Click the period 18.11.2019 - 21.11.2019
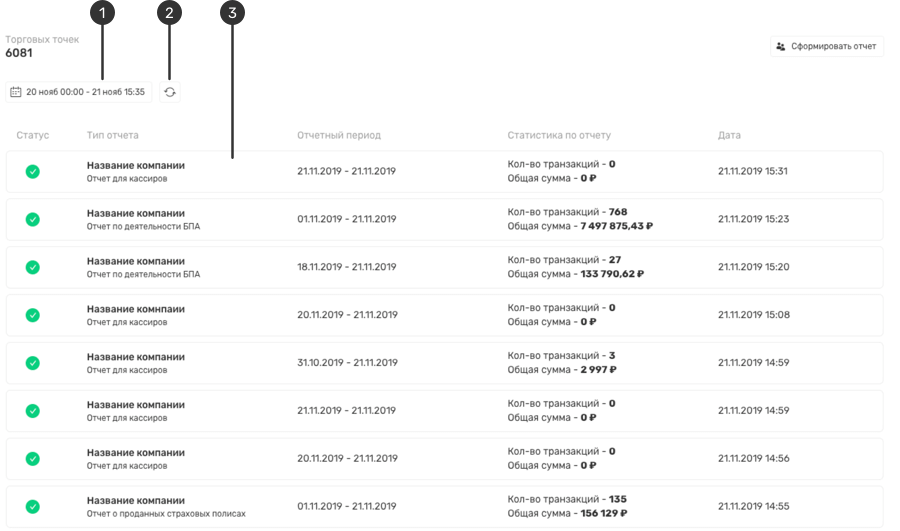The width and height of the screenshot is (900, 531). (x=347, y=267)
